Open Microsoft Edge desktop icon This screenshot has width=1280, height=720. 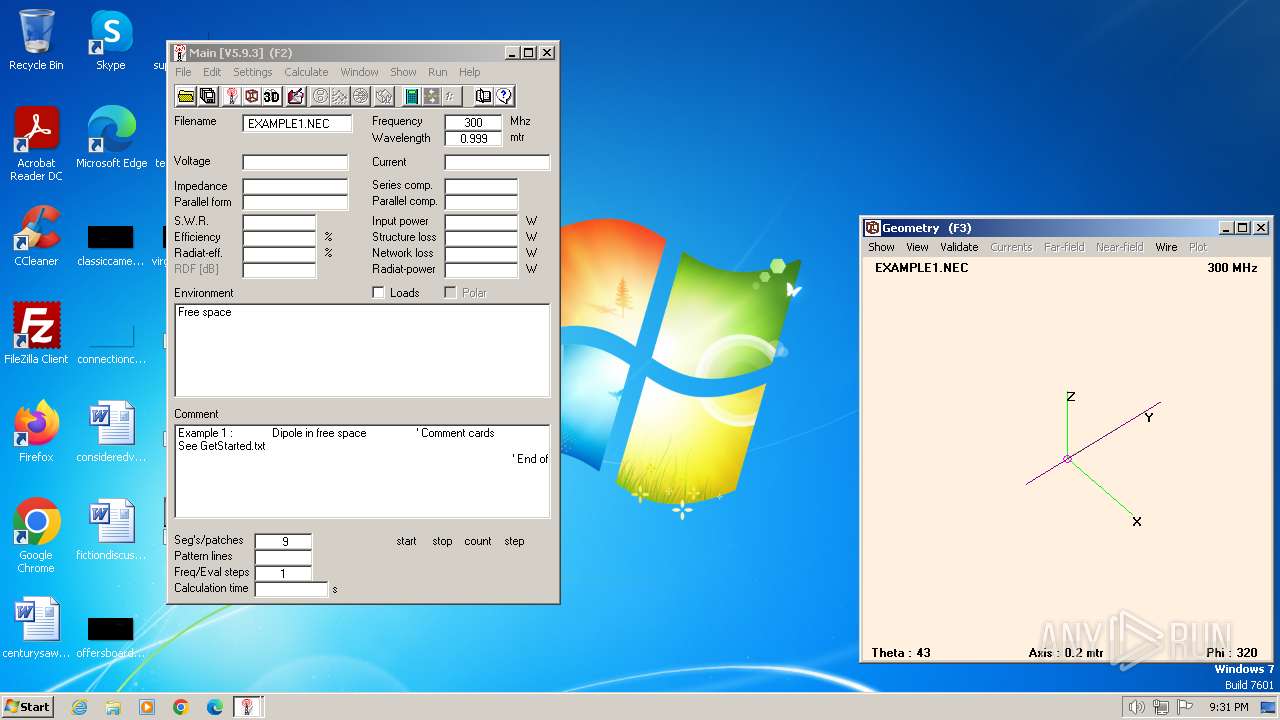tap(111, 138)
